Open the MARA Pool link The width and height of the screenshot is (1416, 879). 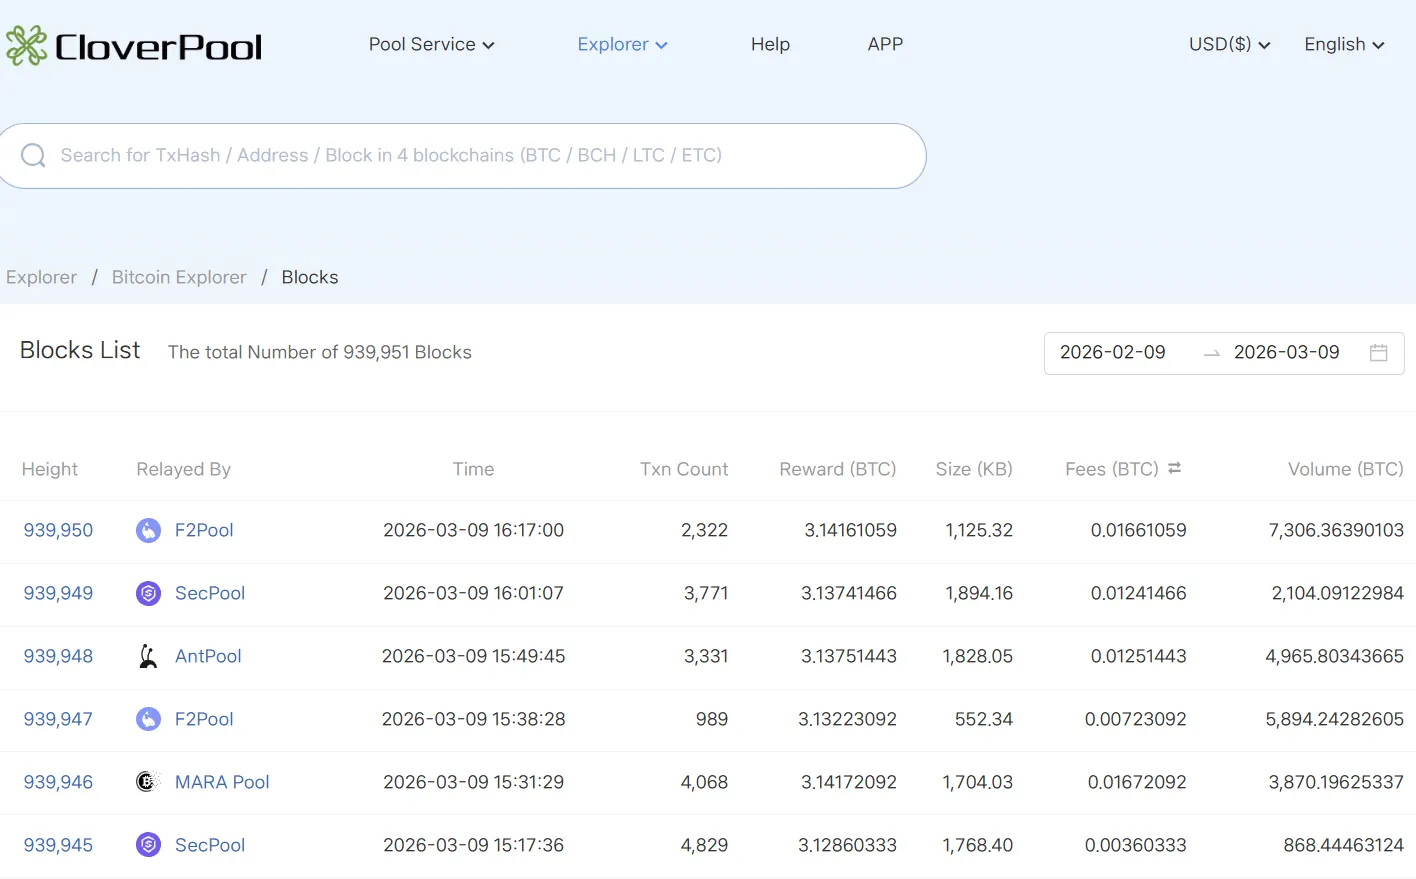point(222,783)
